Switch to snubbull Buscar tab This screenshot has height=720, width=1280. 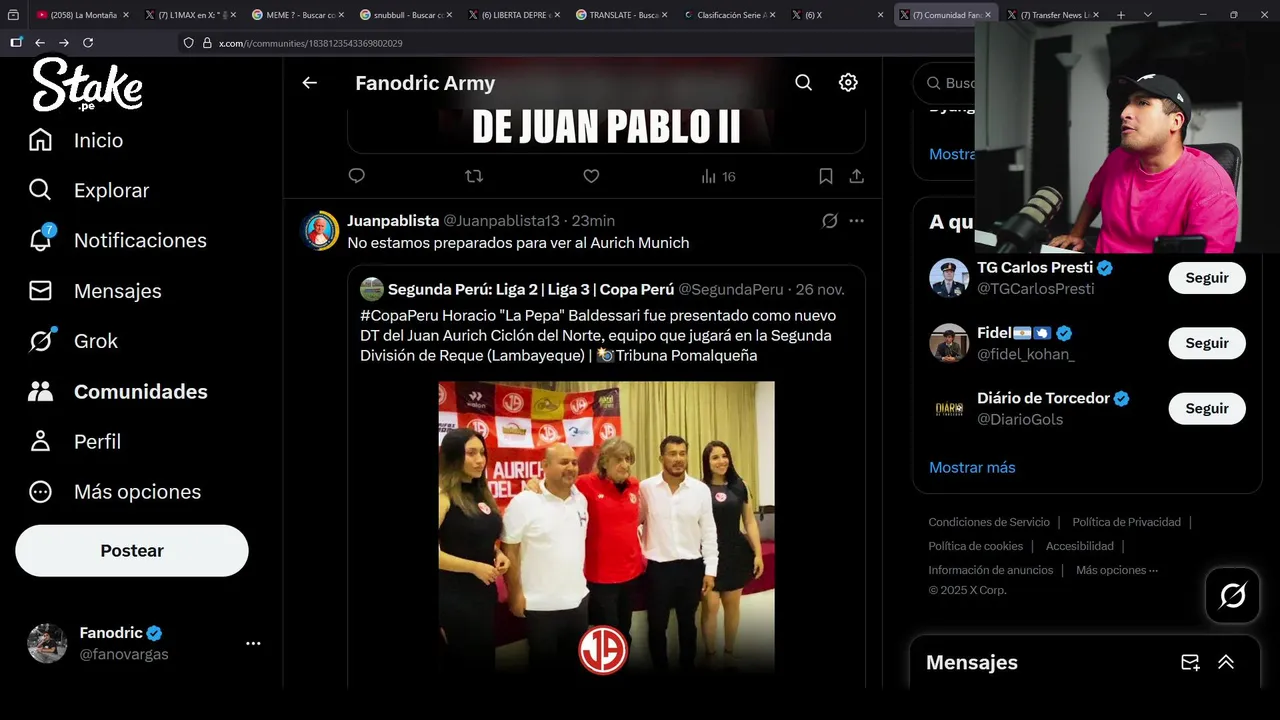tap(404, 15)
